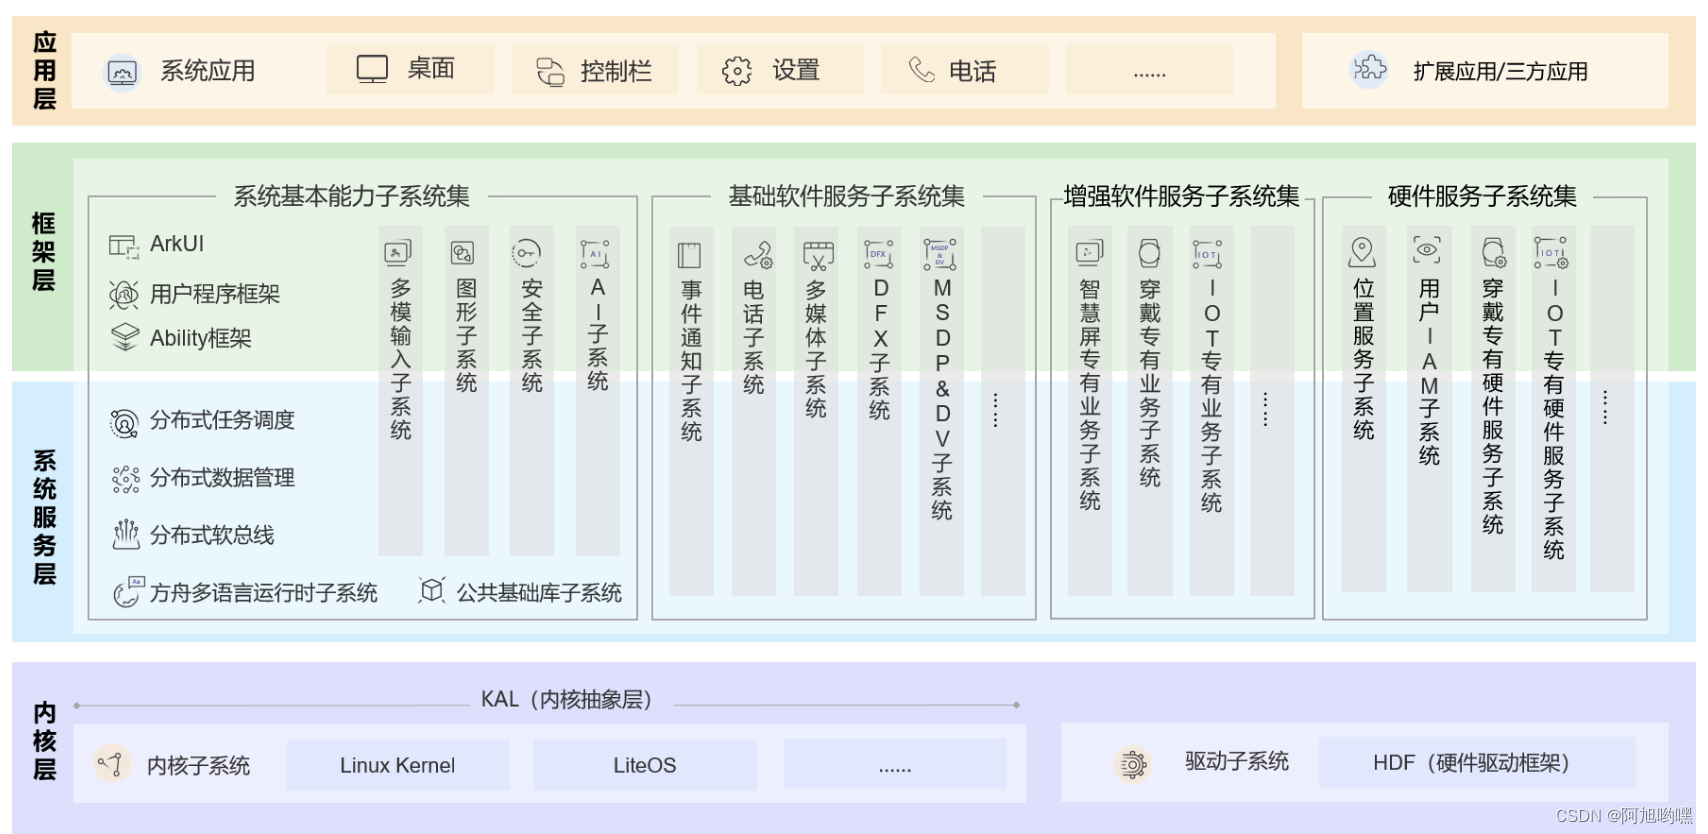Viewport: 1708px width, 834px height.
Task: Click the Ability框架 text
Action: pyautogui.click(x=201, y=338)
